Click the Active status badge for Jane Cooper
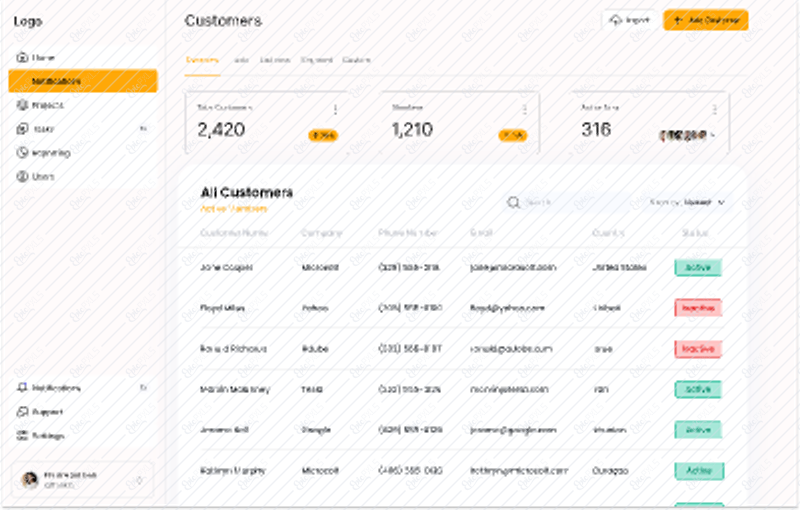800x510 pixels. click(698, 267)
